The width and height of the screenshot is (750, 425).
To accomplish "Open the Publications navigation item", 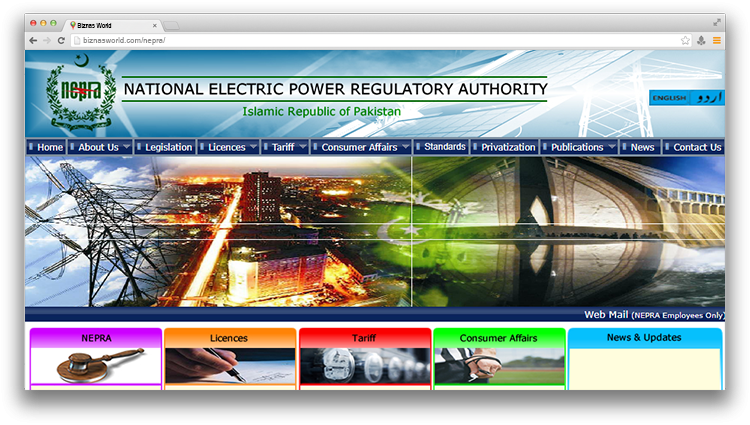I will pyautogui.click(x=579, y=147).
